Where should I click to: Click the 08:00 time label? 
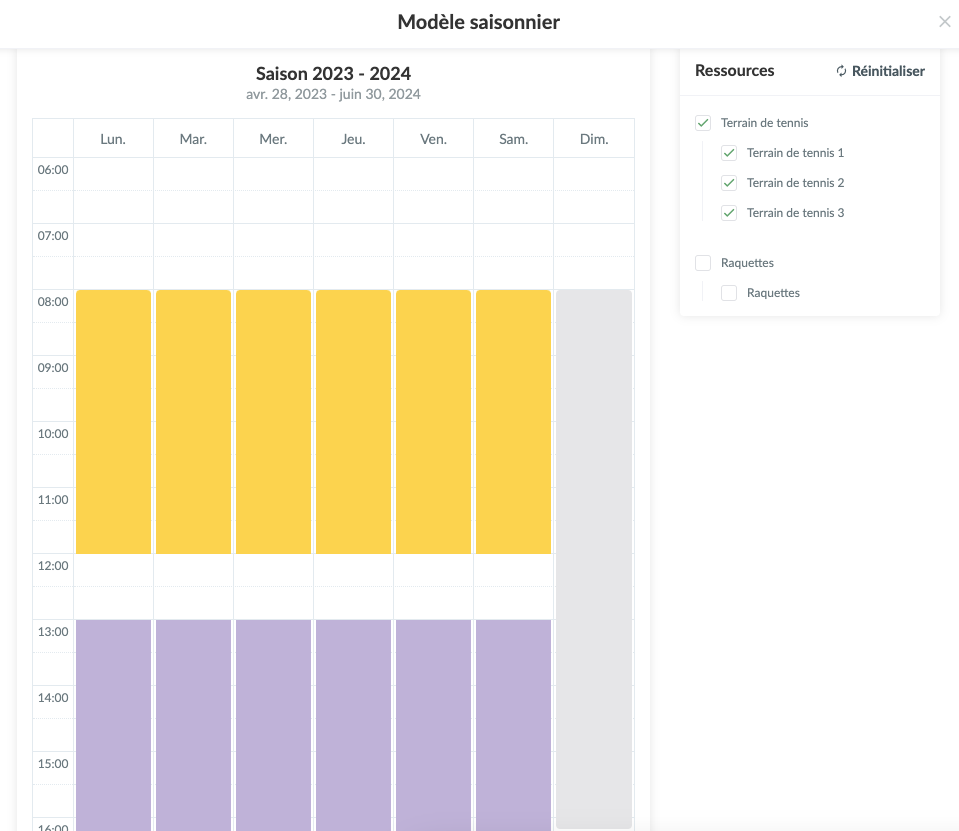(53, 302)
